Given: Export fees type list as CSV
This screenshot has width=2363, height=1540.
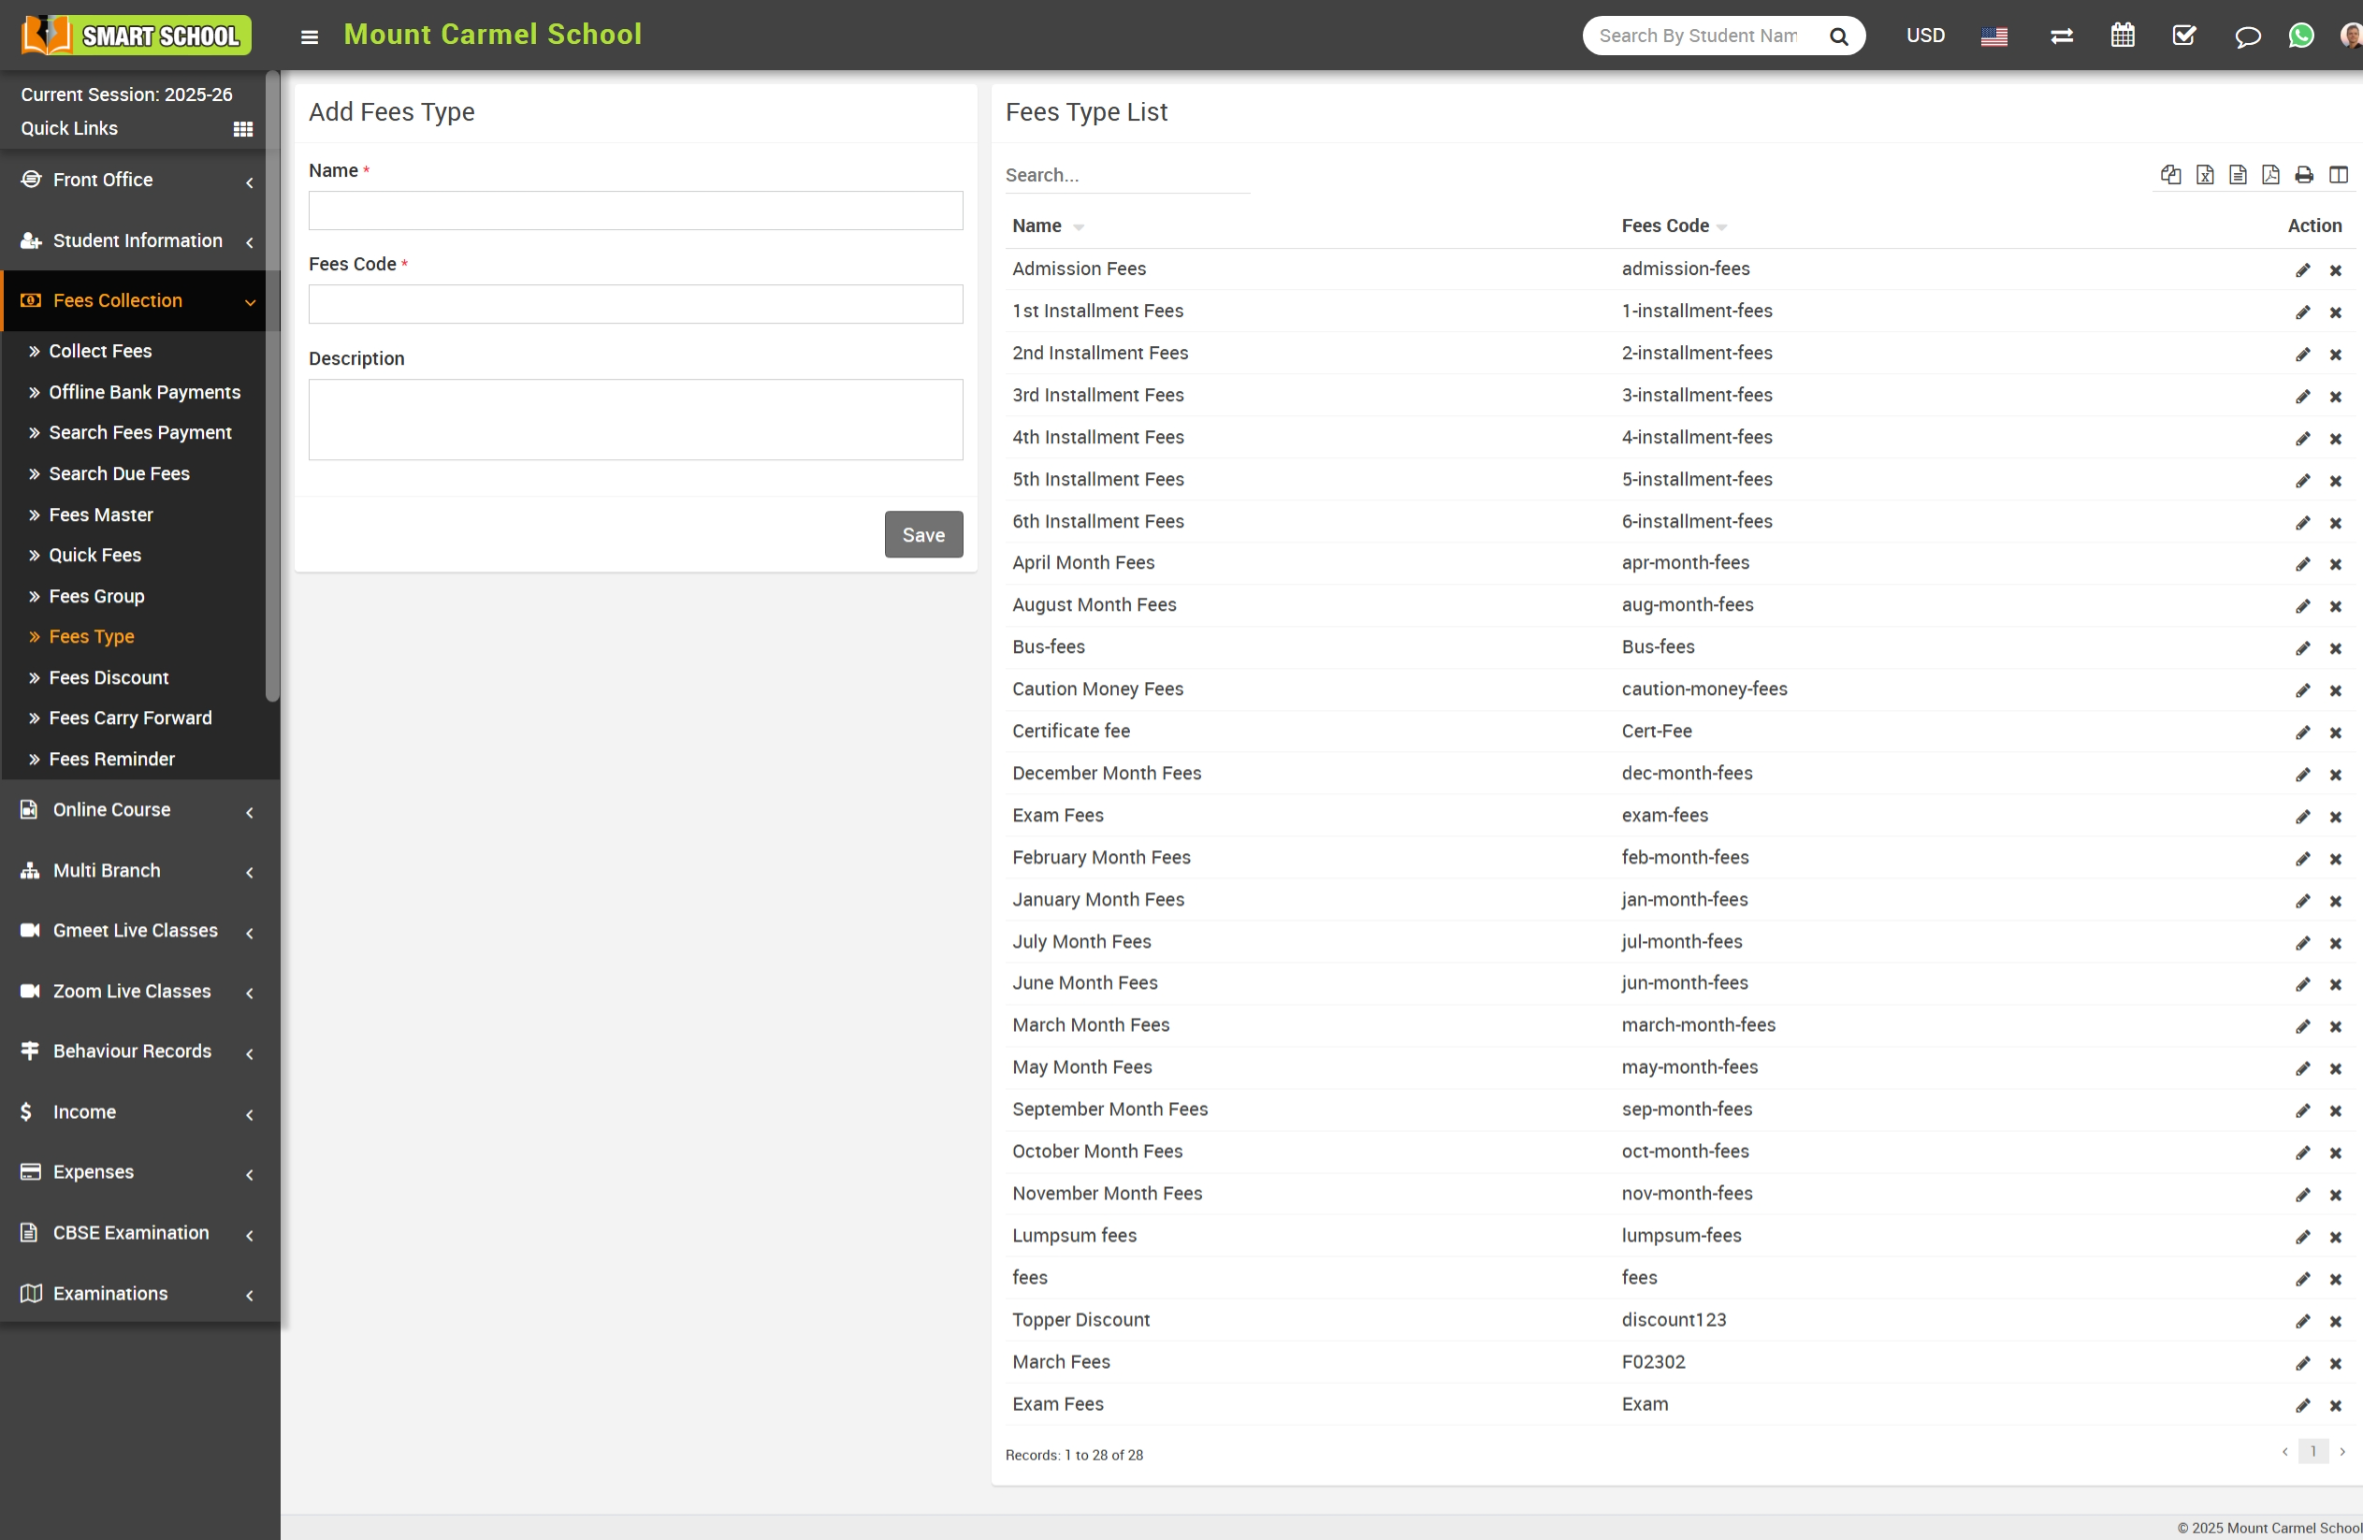Looking at the screenshot, I should [2238, 175].
